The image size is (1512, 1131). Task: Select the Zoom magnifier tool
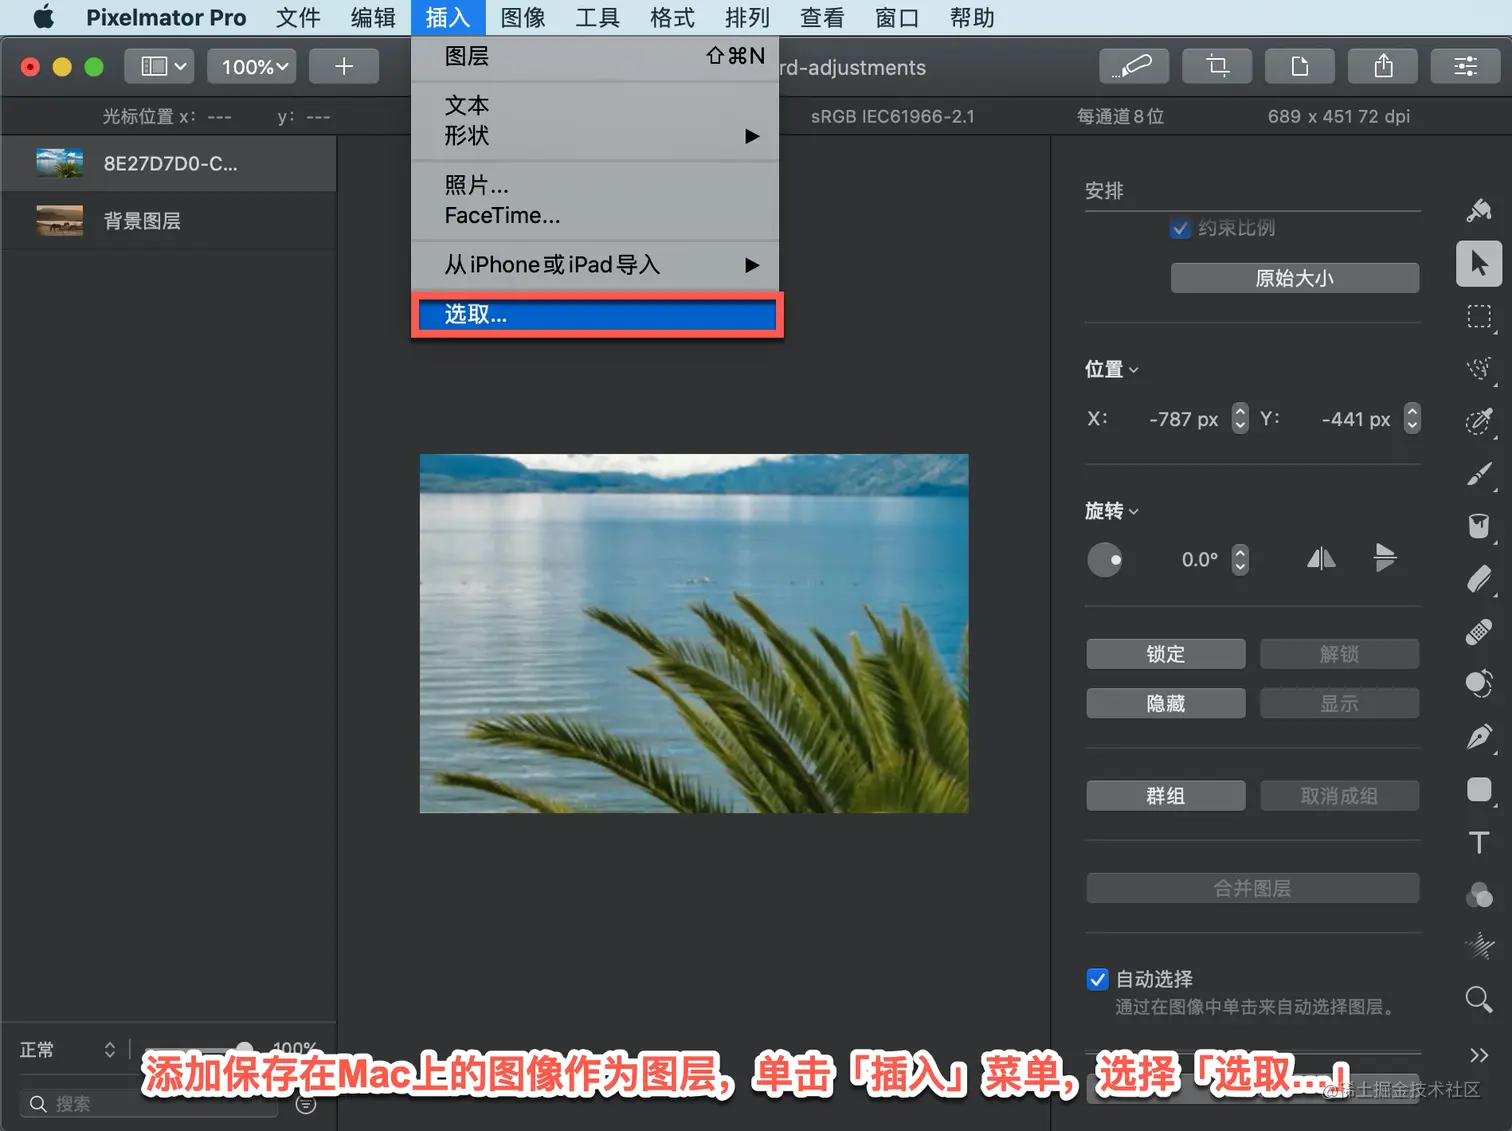tap(1479, 999)
